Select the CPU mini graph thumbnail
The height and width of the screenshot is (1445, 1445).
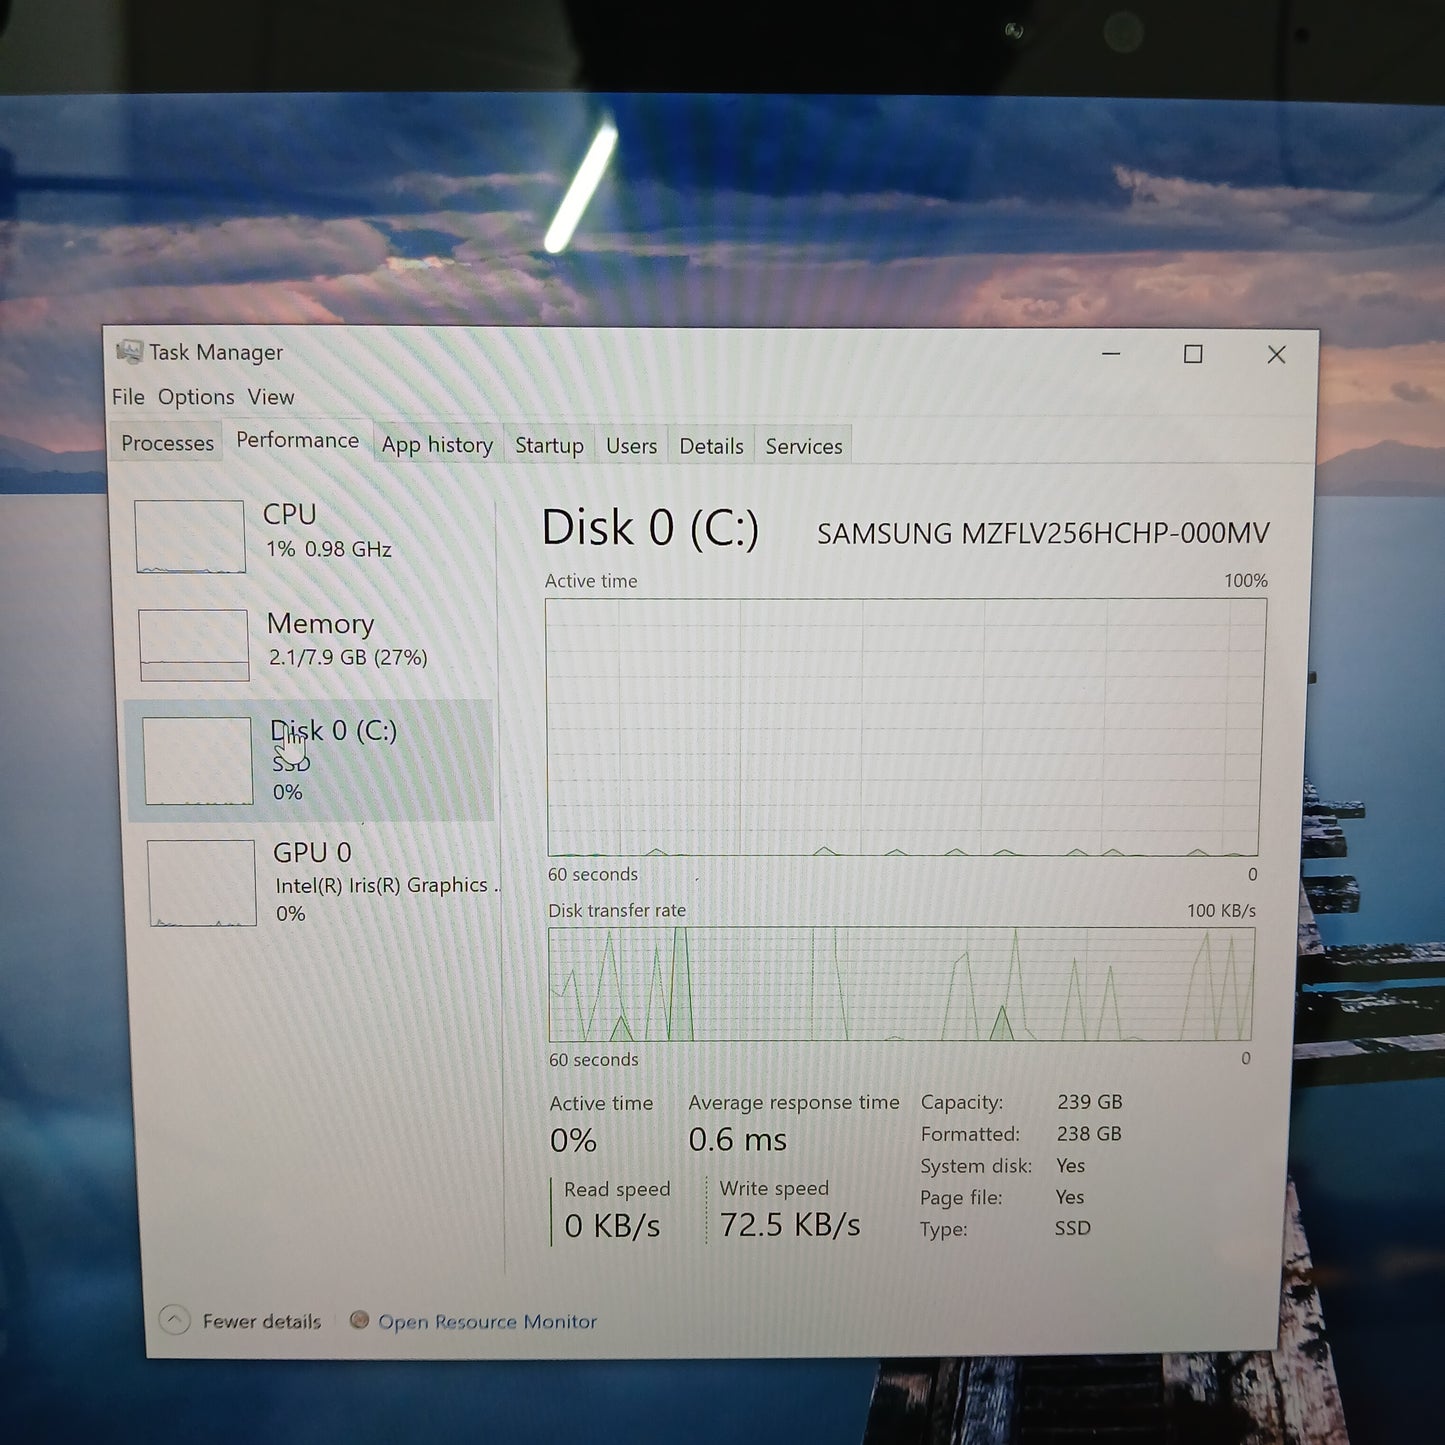pos(190,537)
